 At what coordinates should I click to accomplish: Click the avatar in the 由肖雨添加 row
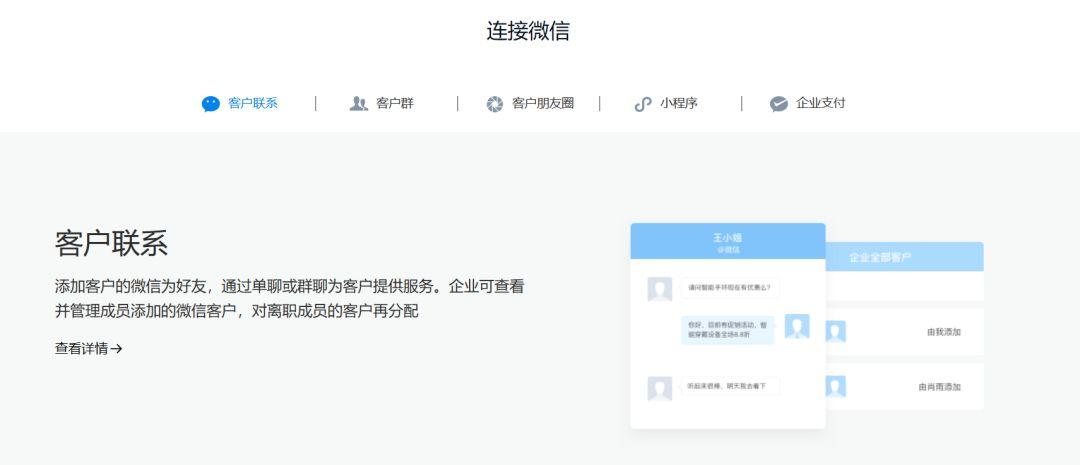tap(835, 386)
